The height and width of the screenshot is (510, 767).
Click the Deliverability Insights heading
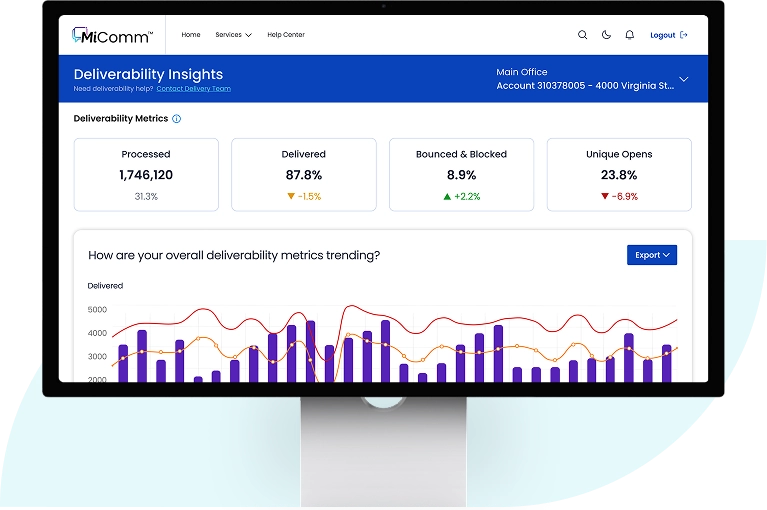pyautogui.click(x=148, y=74)
